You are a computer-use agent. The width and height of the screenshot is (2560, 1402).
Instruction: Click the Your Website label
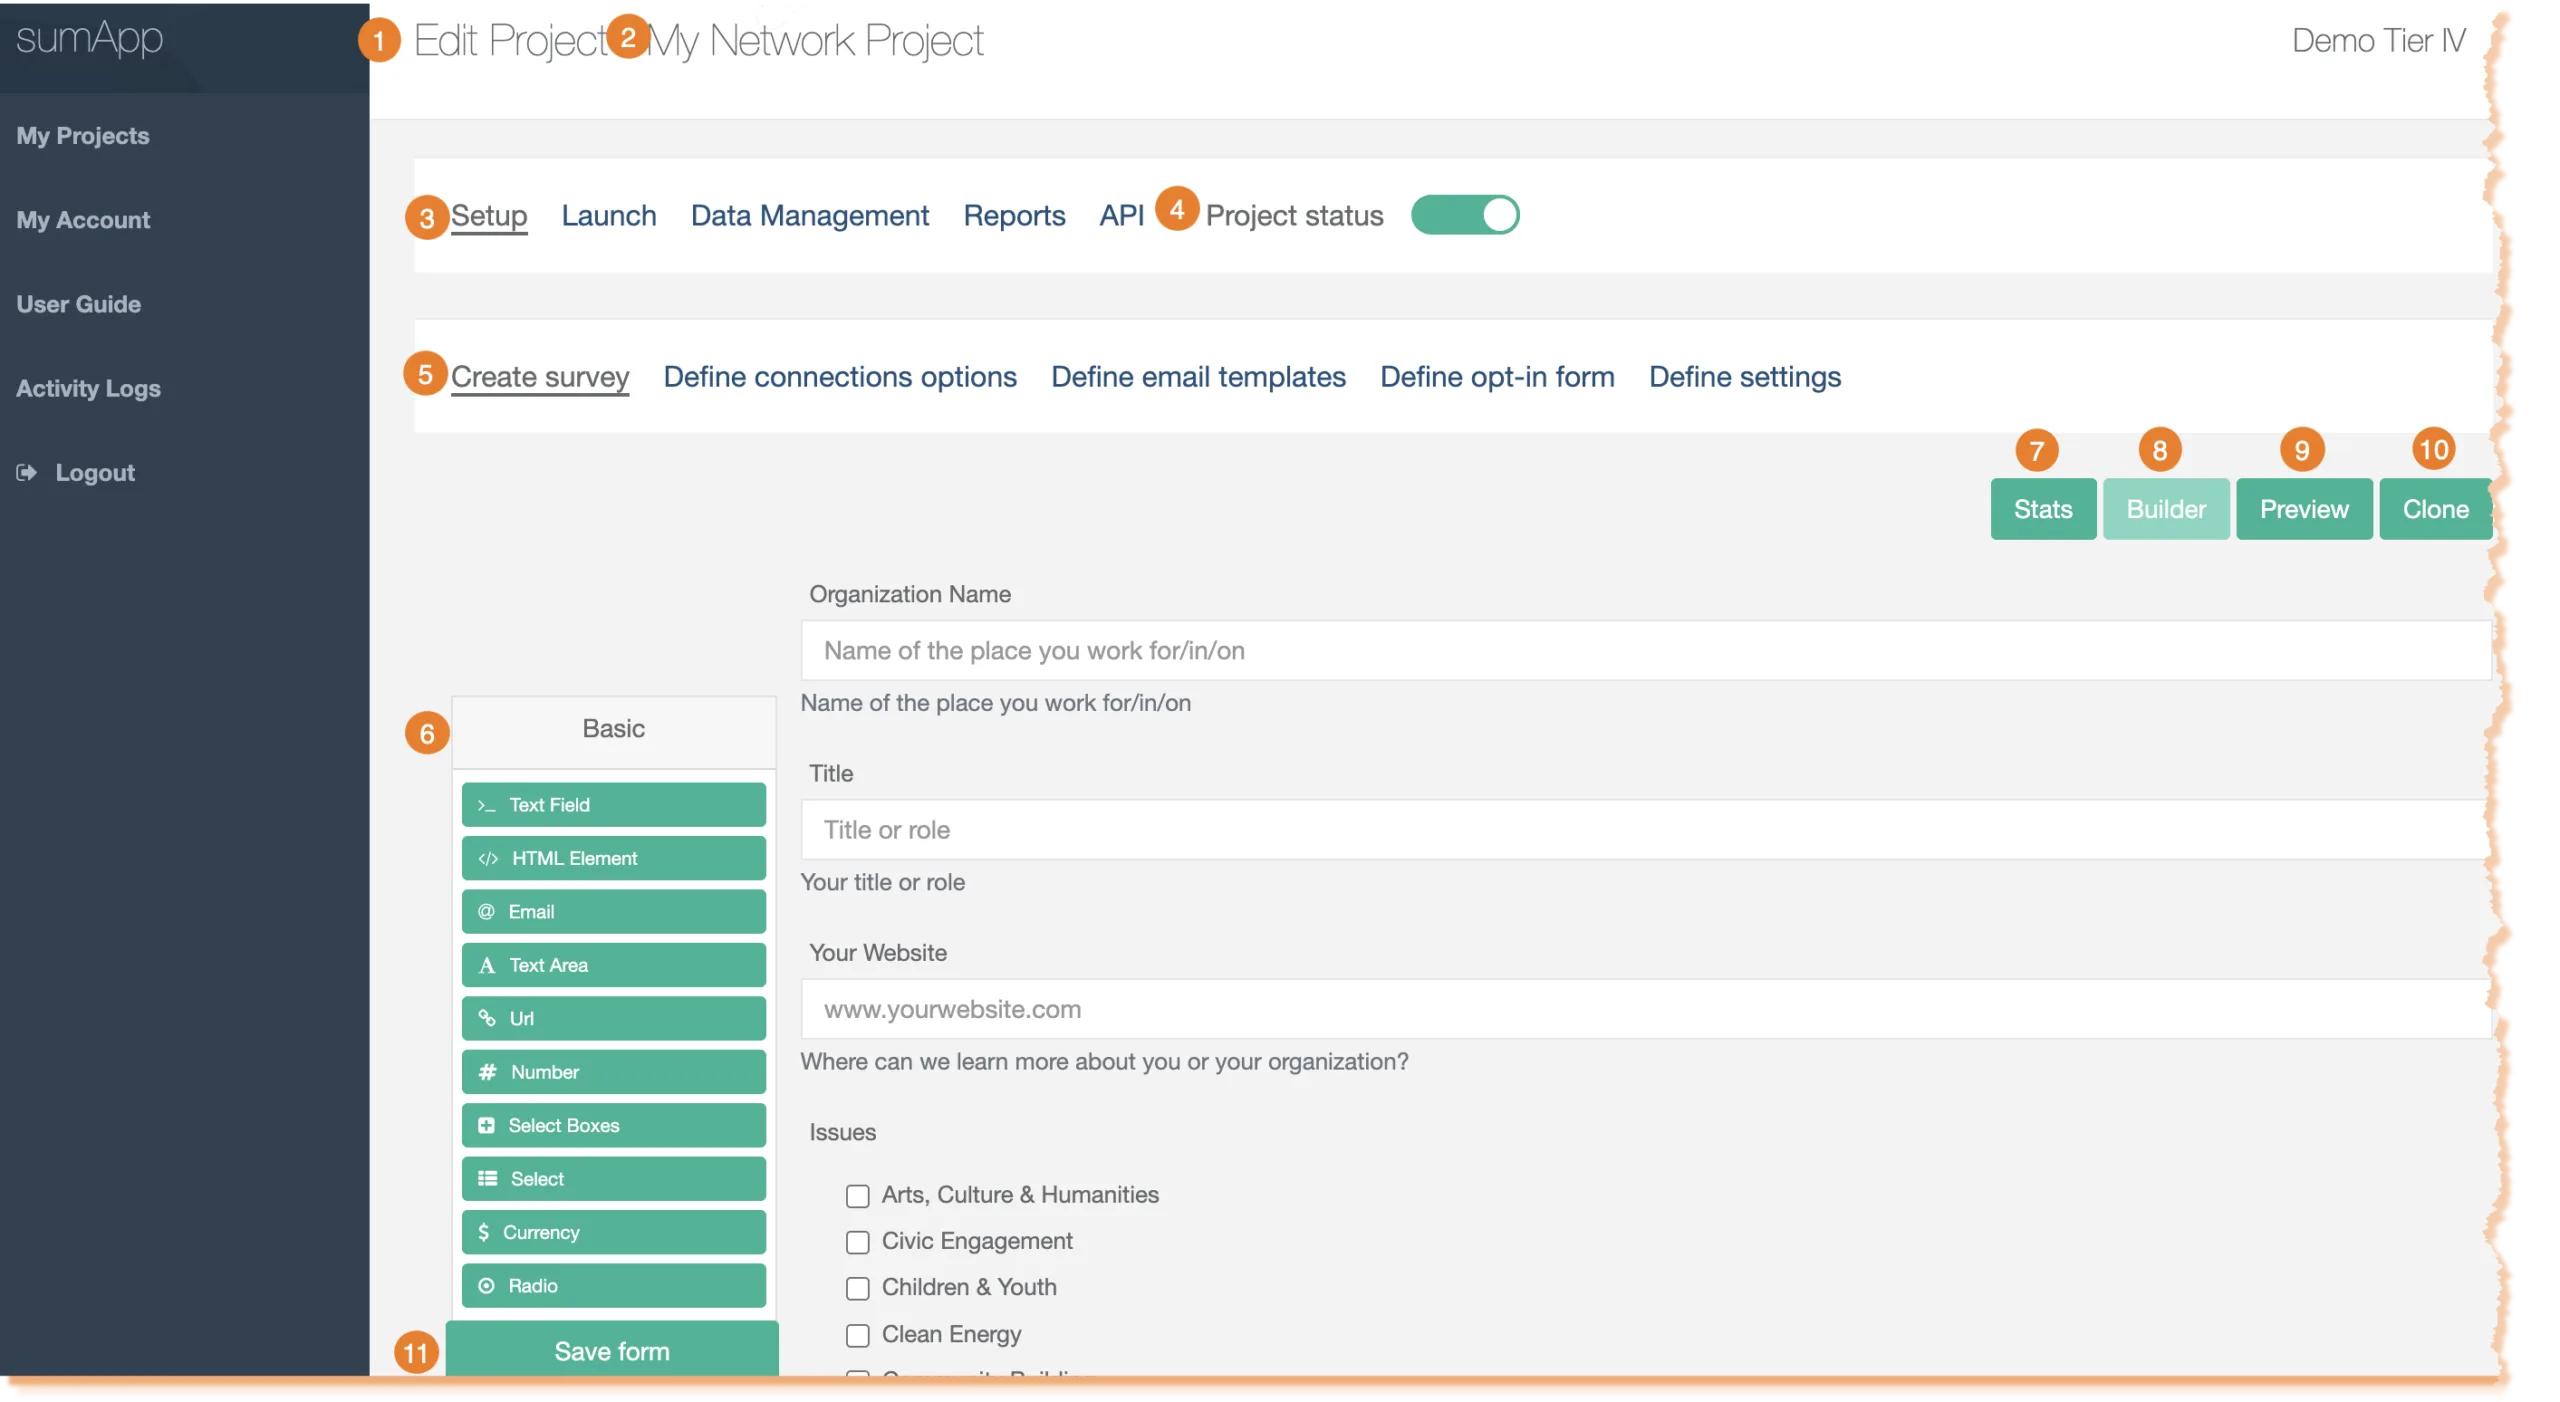pos(878,954)
